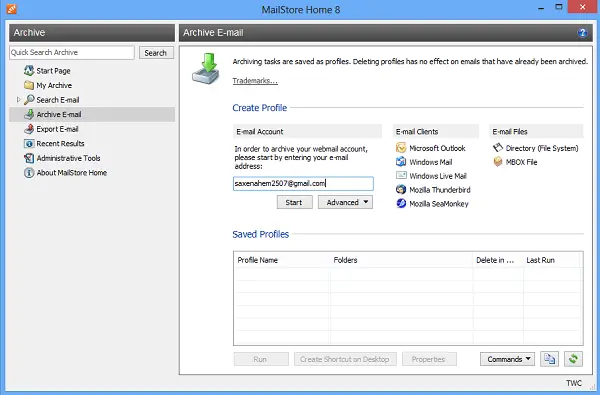
Task: Open Export E-mail section
Action: coord(57,129)
